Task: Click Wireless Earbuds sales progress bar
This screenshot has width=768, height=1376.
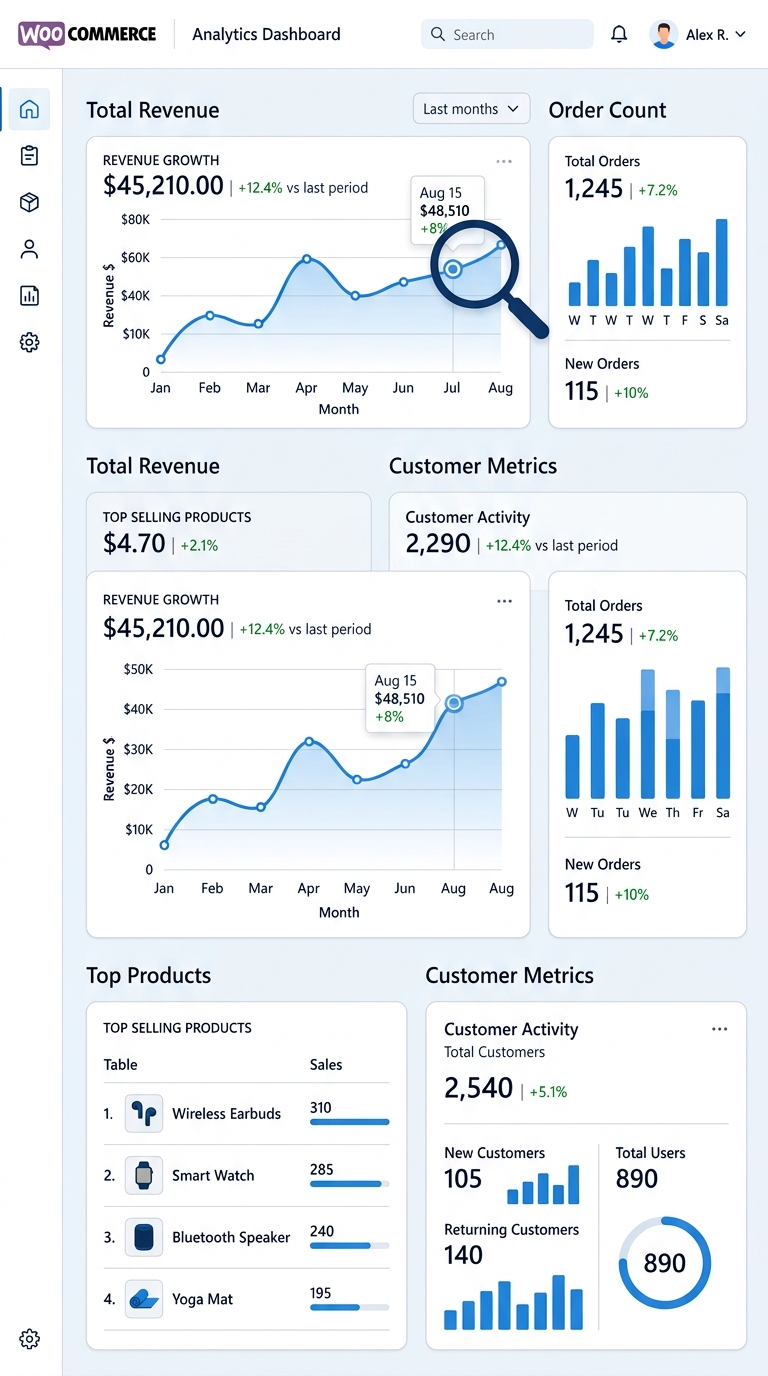Action: point(349,1122)
